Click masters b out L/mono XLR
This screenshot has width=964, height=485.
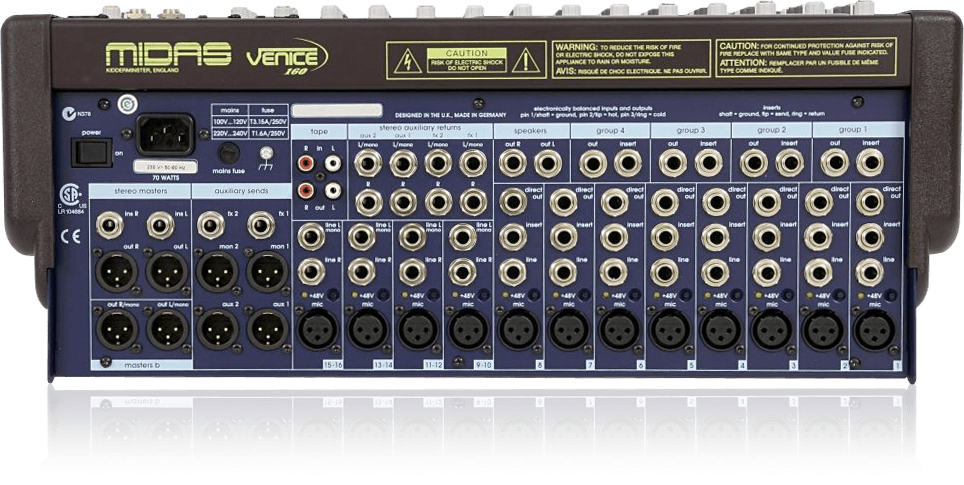(167, 329)
